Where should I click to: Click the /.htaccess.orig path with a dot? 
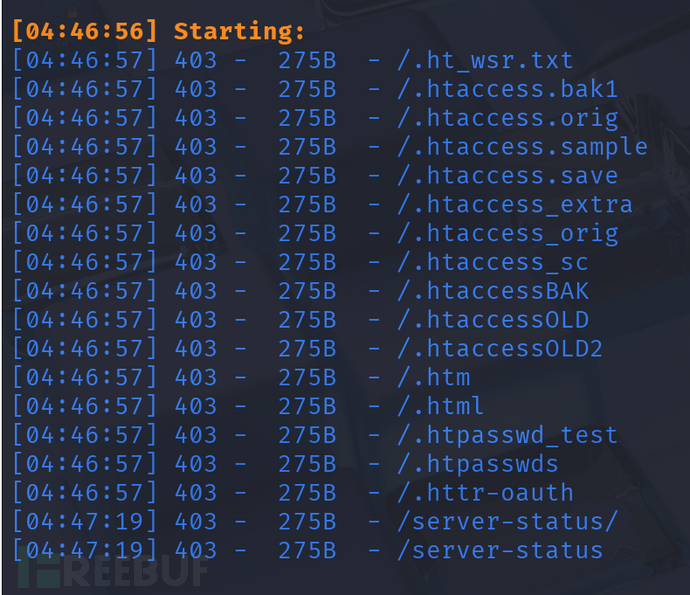(x=508, y=119)
